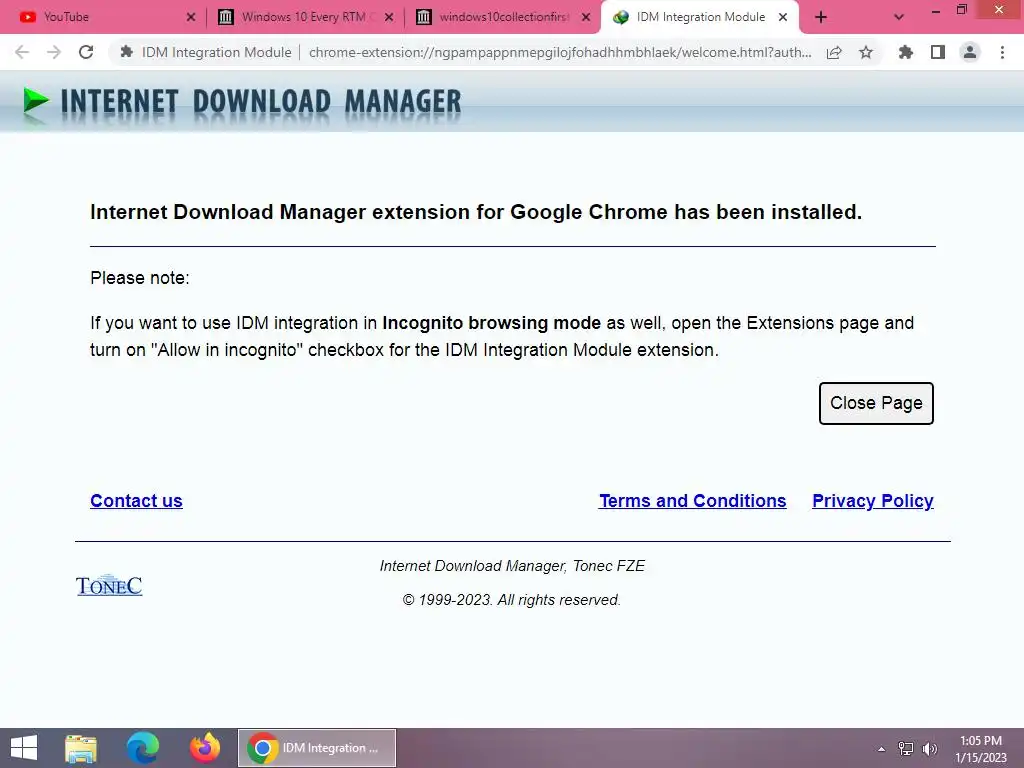Screen dimensions: 1024x768
Task: Open the Contact us link
Action: (x=136, y=501)
